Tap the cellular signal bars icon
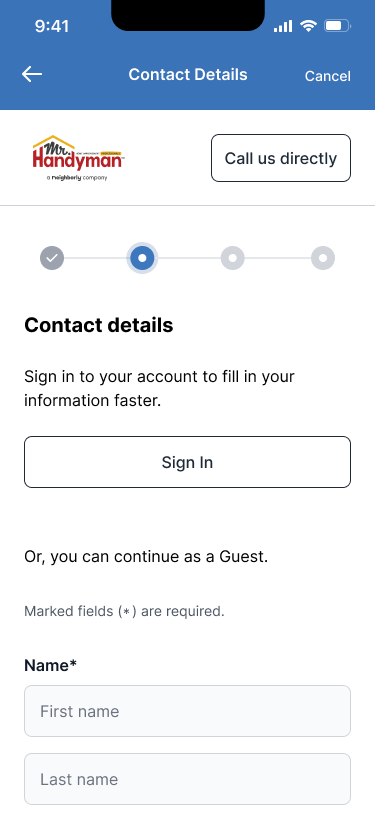The height and width of the screenshot is (823, 375). pyautogui.click(x=283, y=26)
